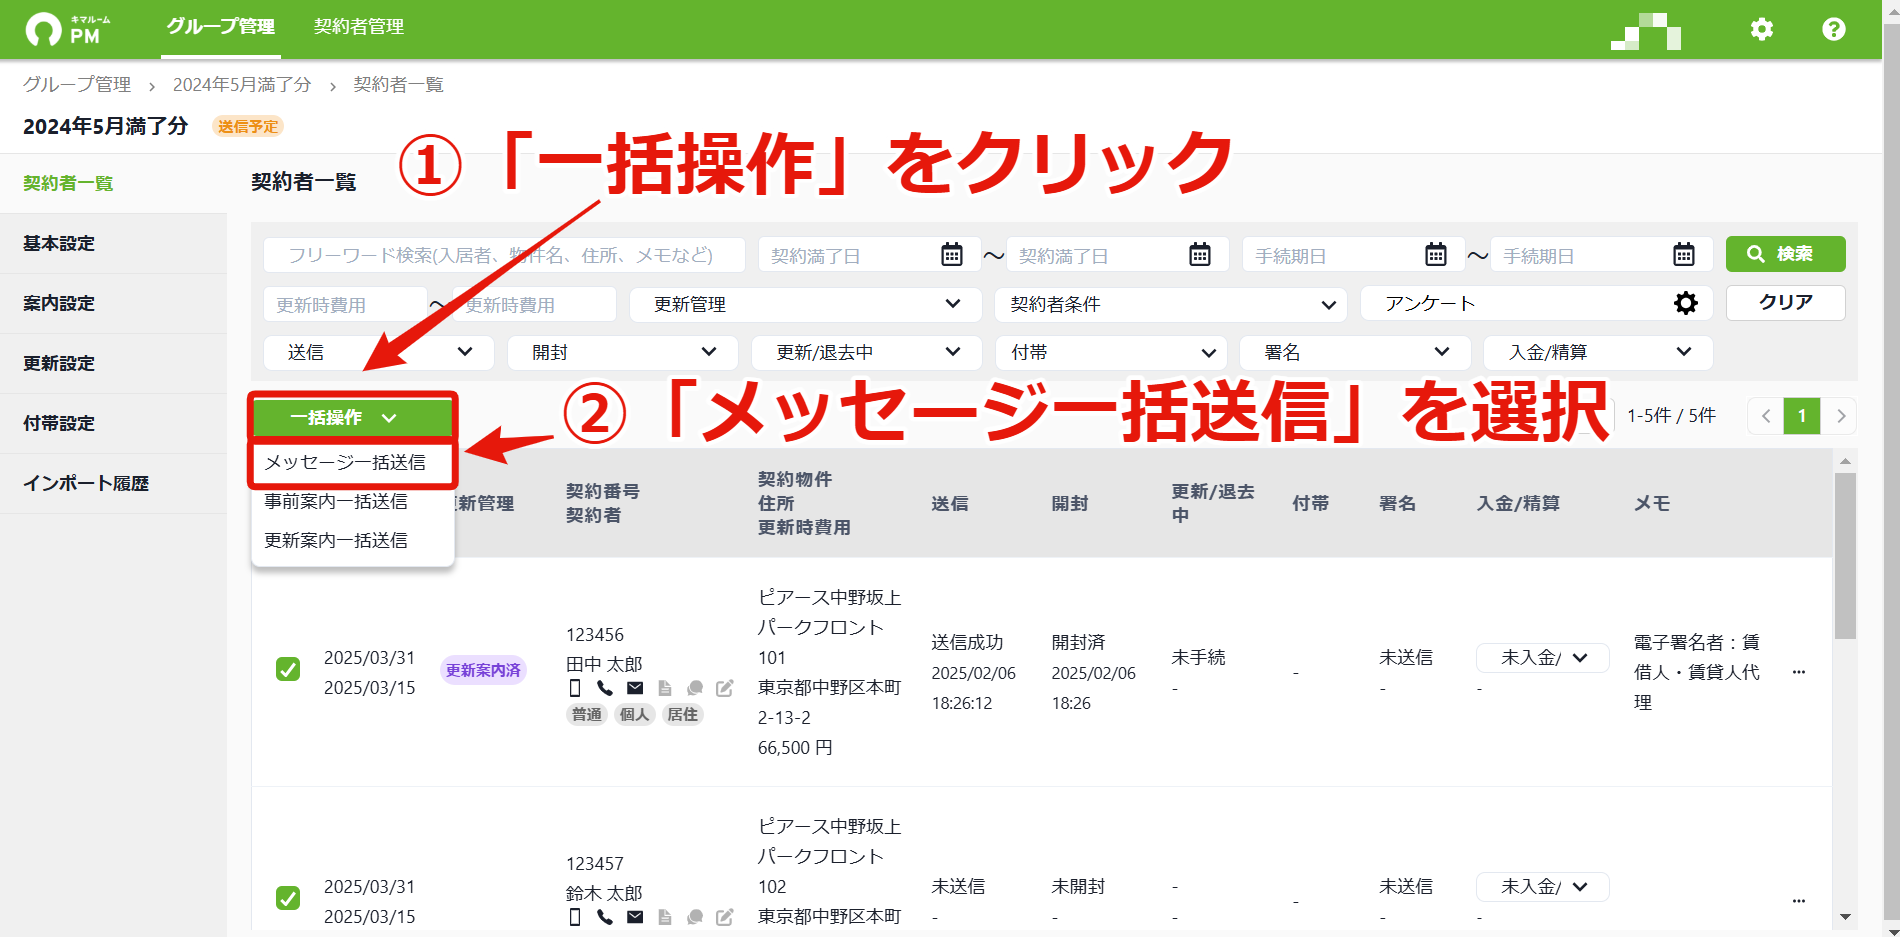Screen dimensions: 1900x937
Task: Click the building logo icon in header
Action: coord(1646,31)
